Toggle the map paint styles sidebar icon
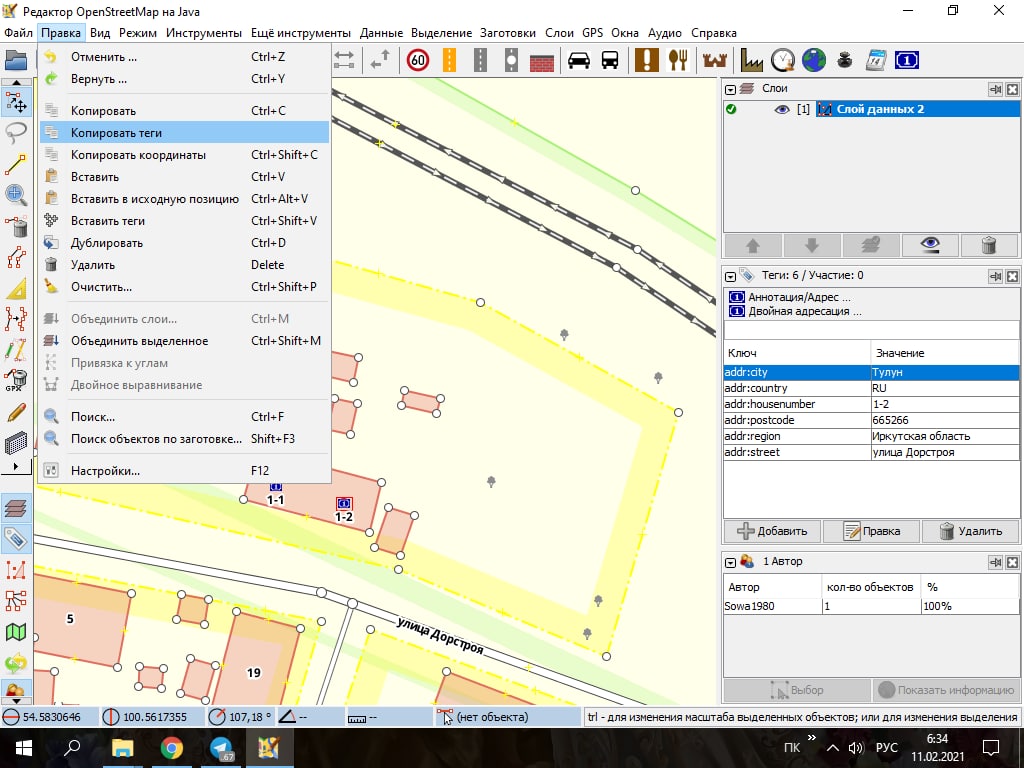The height and width of the screenshot is (768, 1024). coord(16,632)
